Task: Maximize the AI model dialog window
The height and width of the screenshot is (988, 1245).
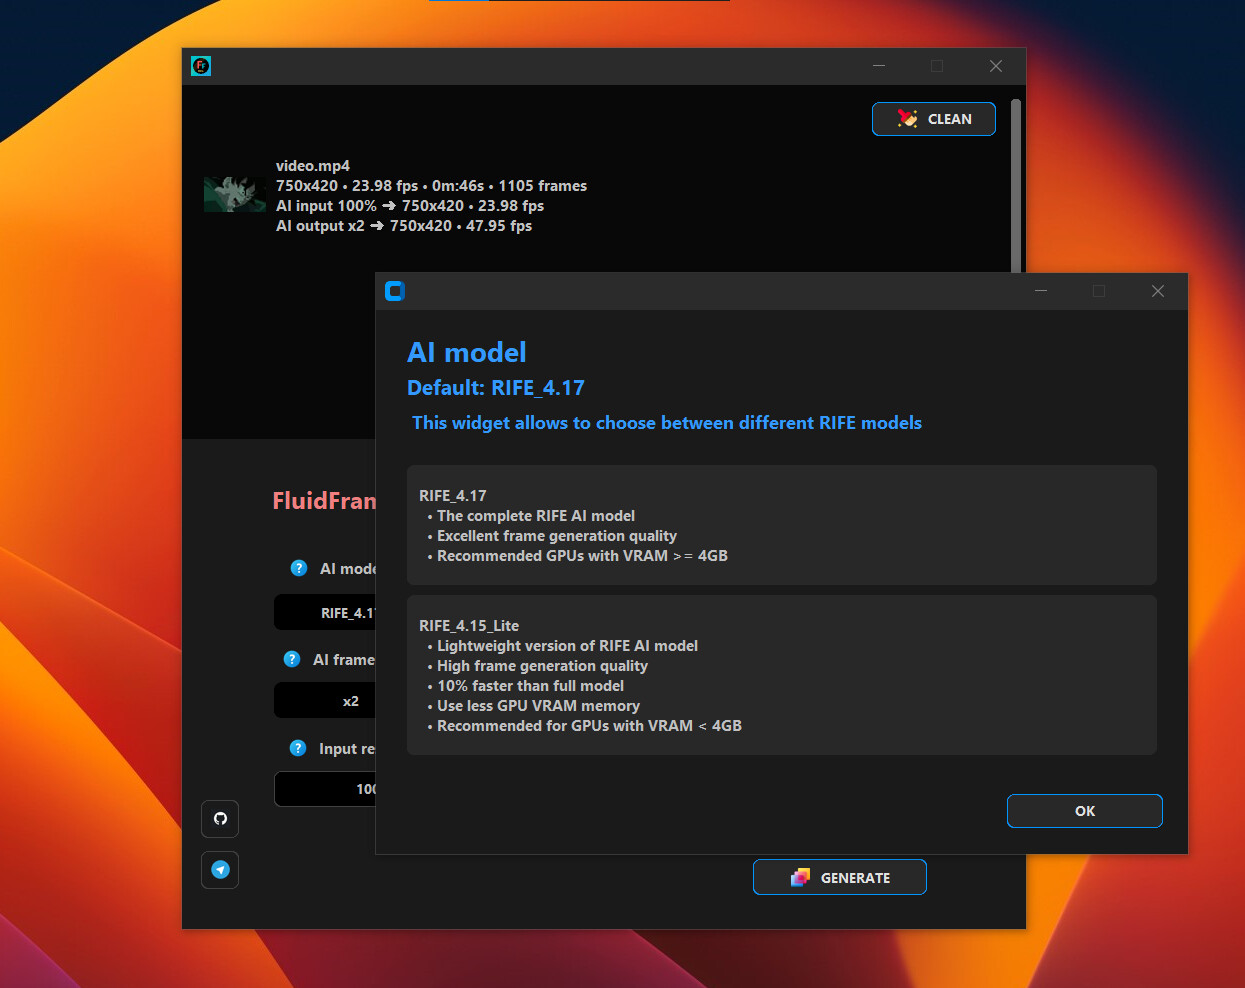Action: click(x=1099, y=291)
